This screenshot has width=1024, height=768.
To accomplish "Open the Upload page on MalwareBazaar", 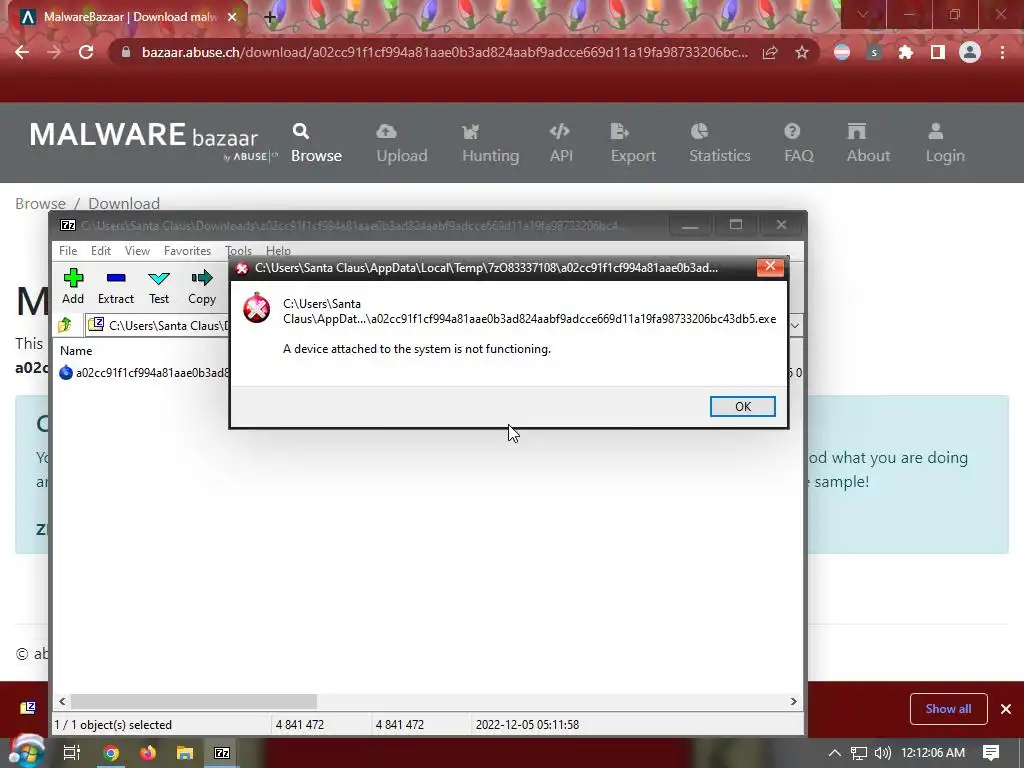I will point(402,143).
